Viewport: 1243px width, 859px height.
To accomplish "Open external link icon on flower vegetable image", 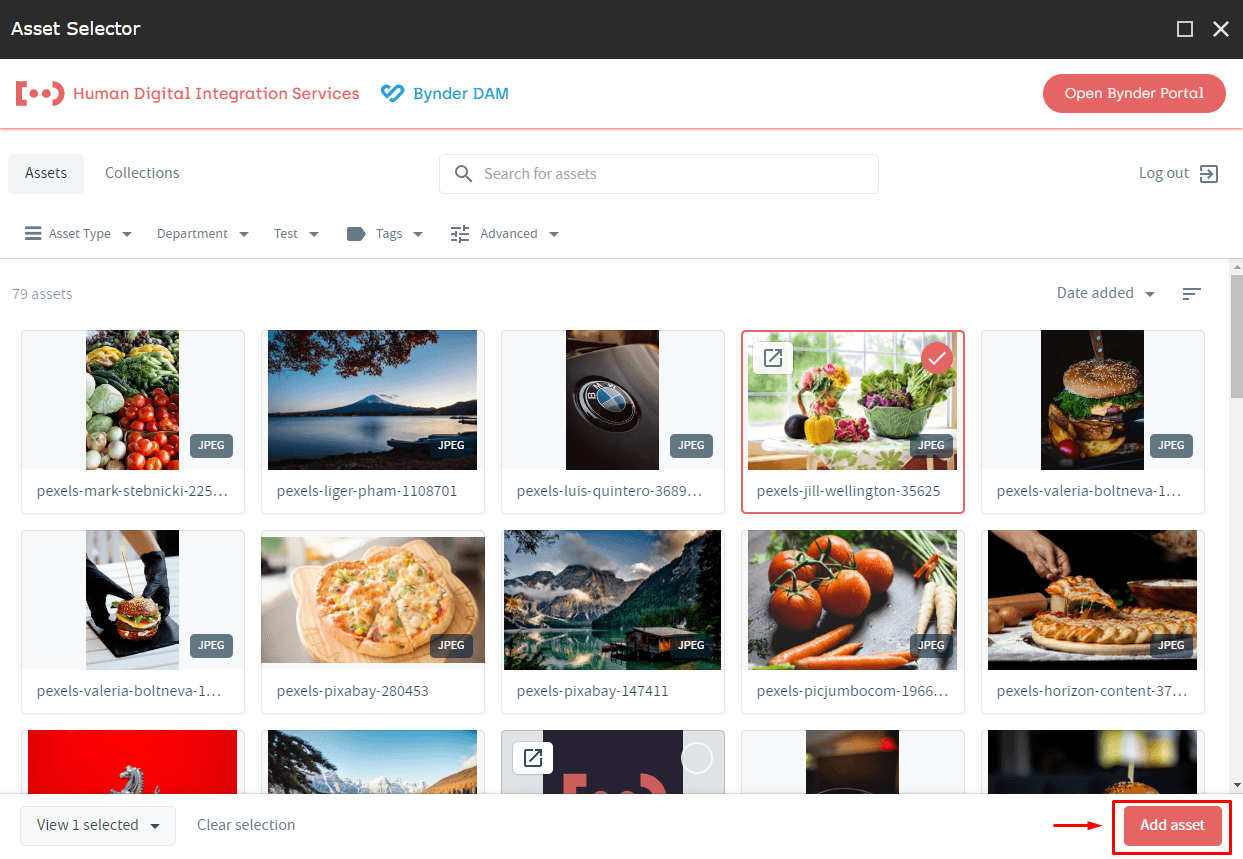I will click(x=772, y=358).
